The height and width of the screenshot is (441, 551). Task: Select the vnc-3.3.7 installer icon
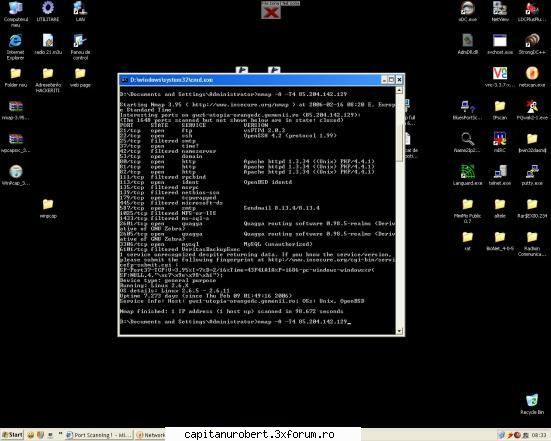point(500,77)
